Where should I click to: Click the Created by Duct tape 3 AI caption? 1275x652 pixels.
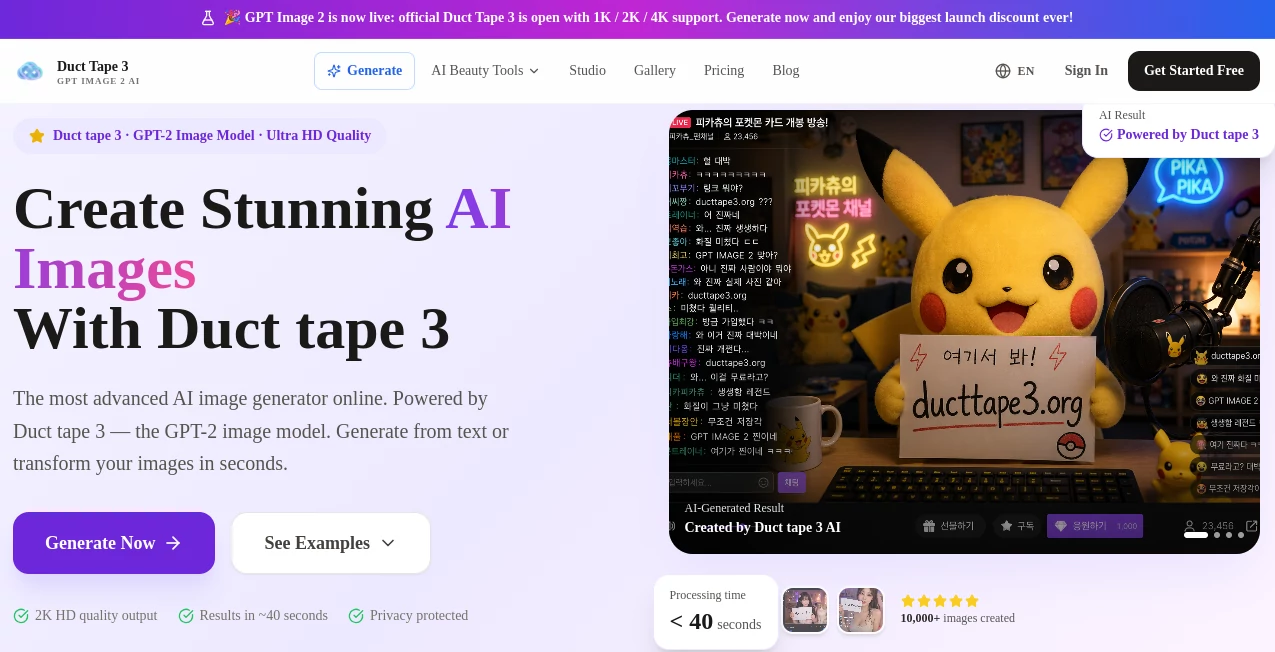click(763, 527)
